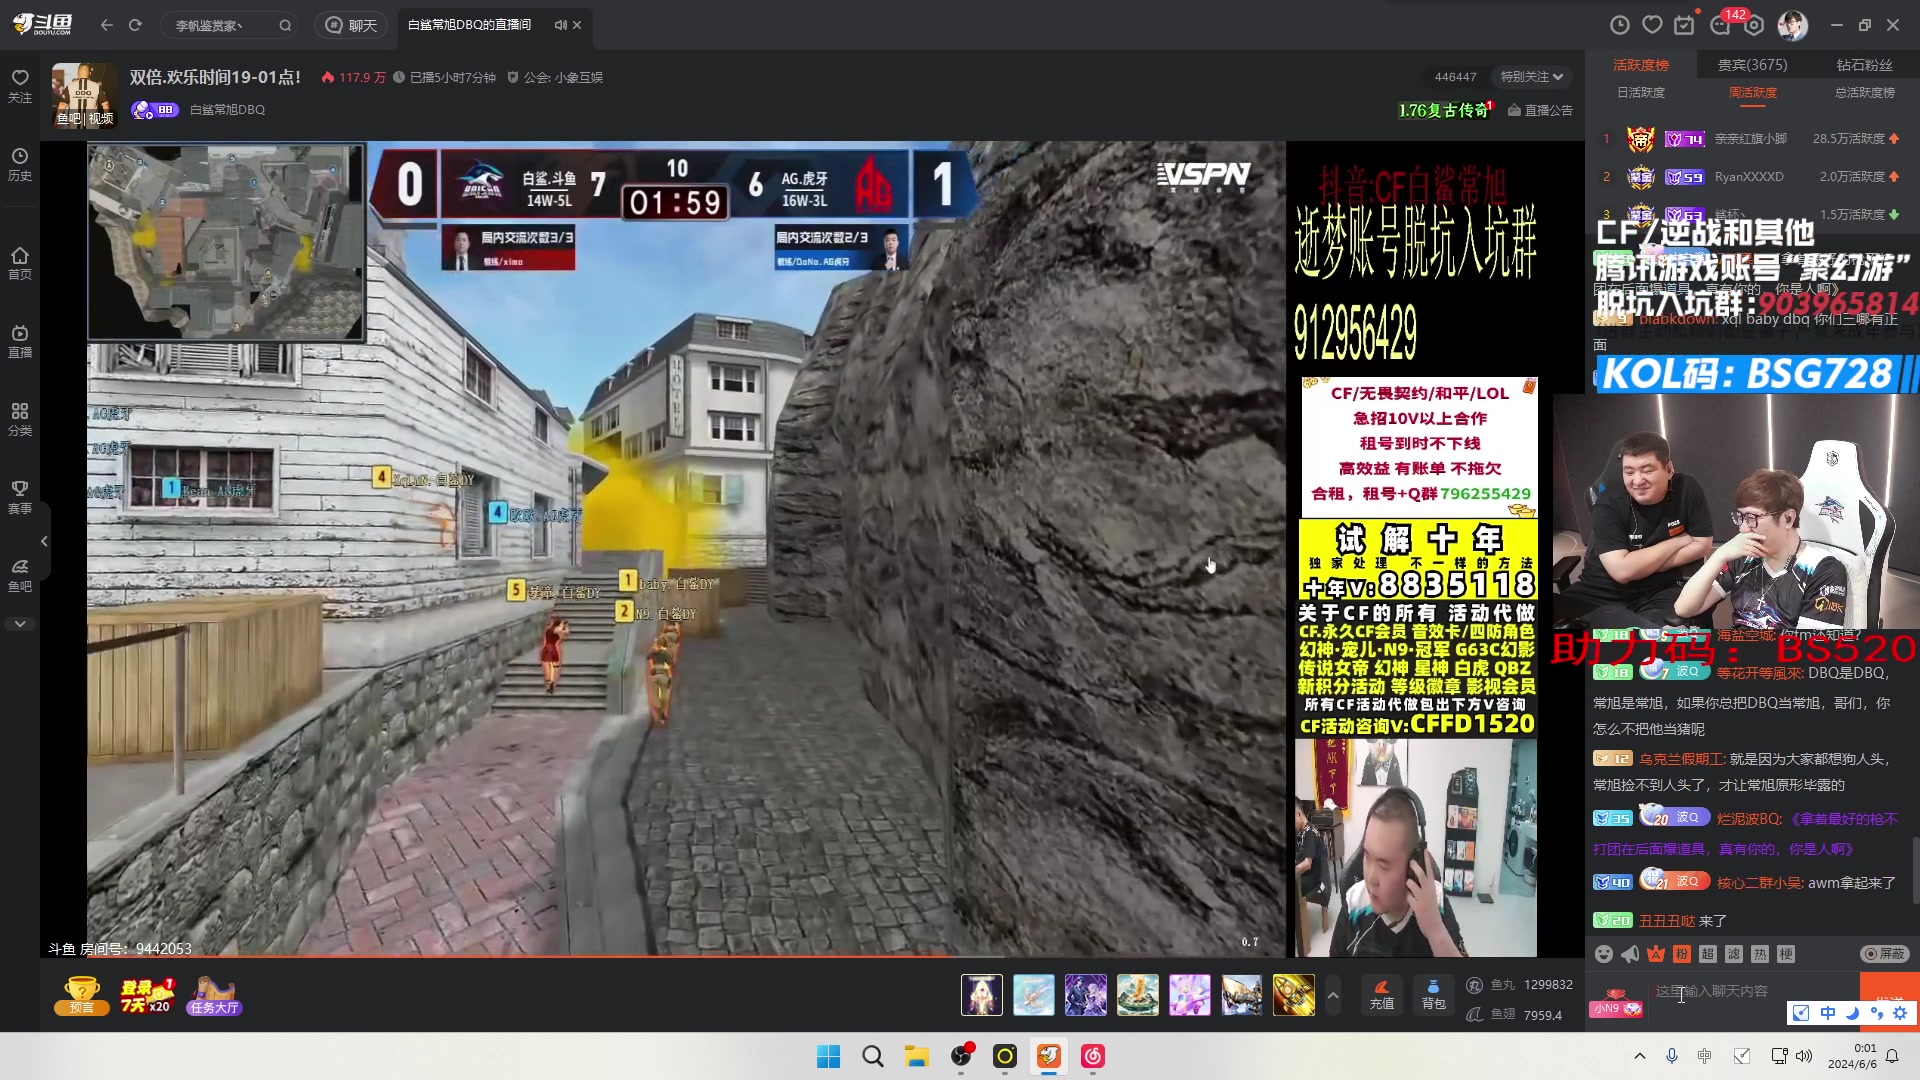Click the 聊天 button in the top bar
Image resolution: width=1920 pixels, height=1080 pixels.
352,26
